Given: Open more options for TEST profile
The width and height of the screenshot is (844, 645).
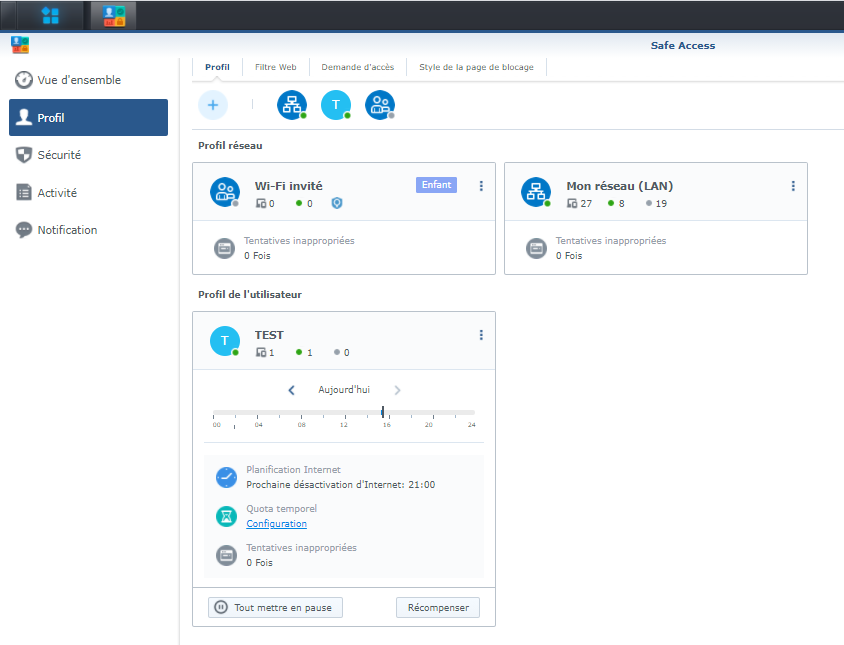Looking at the screenshot, I should click(x=481, y=335).
